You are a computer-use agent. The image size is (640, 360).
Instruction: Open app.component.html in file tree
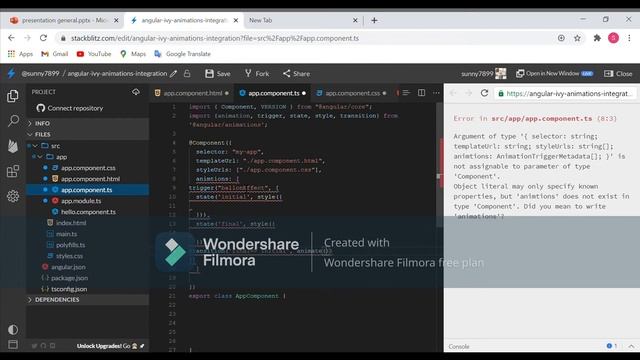(x=90, y=179)
